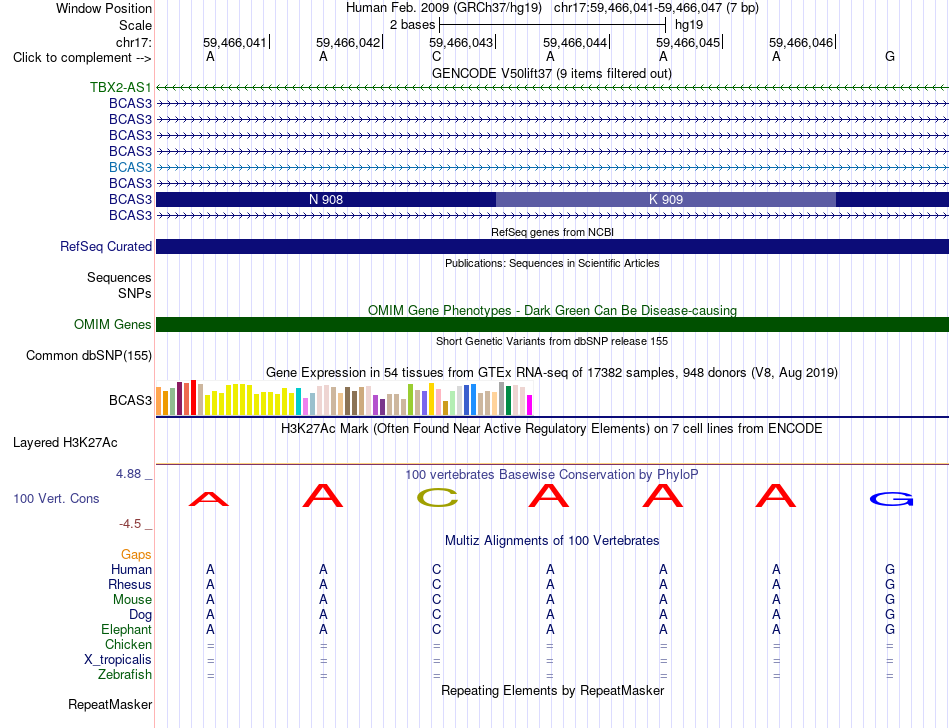Click the blue G in PhyloP logo

point(891,499)
